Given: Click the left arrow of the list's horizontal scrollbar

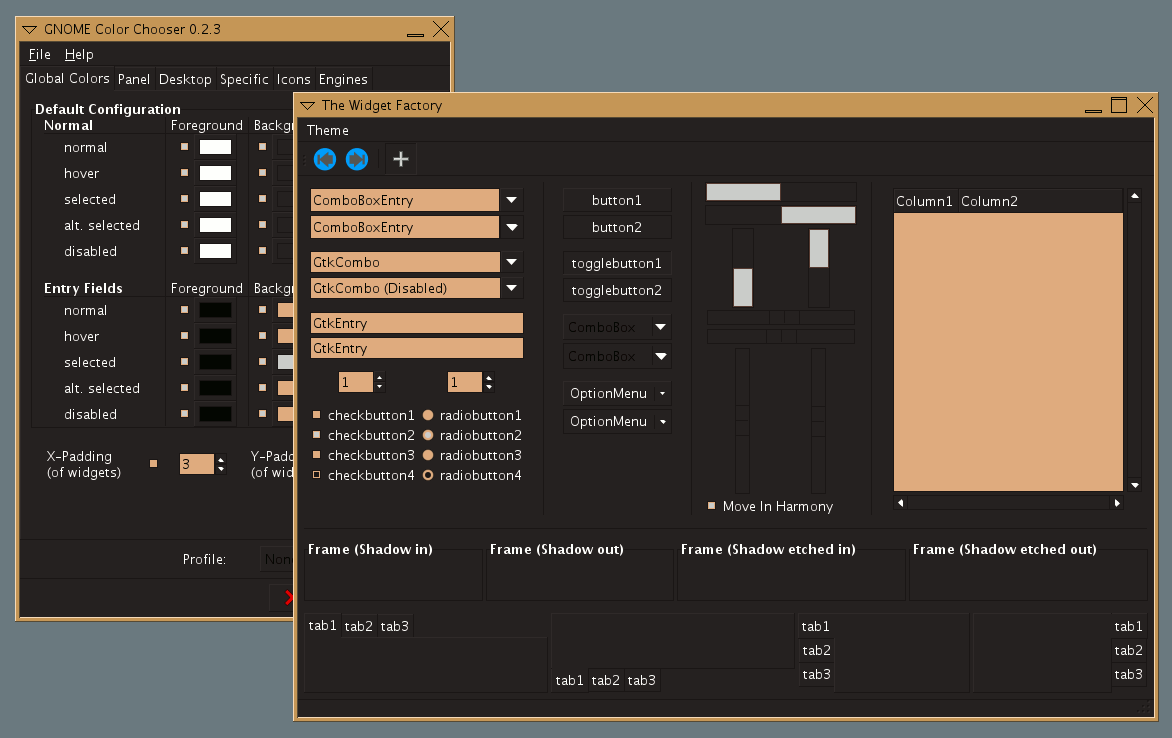Looking at the screenshot, I should coord(901,503).
